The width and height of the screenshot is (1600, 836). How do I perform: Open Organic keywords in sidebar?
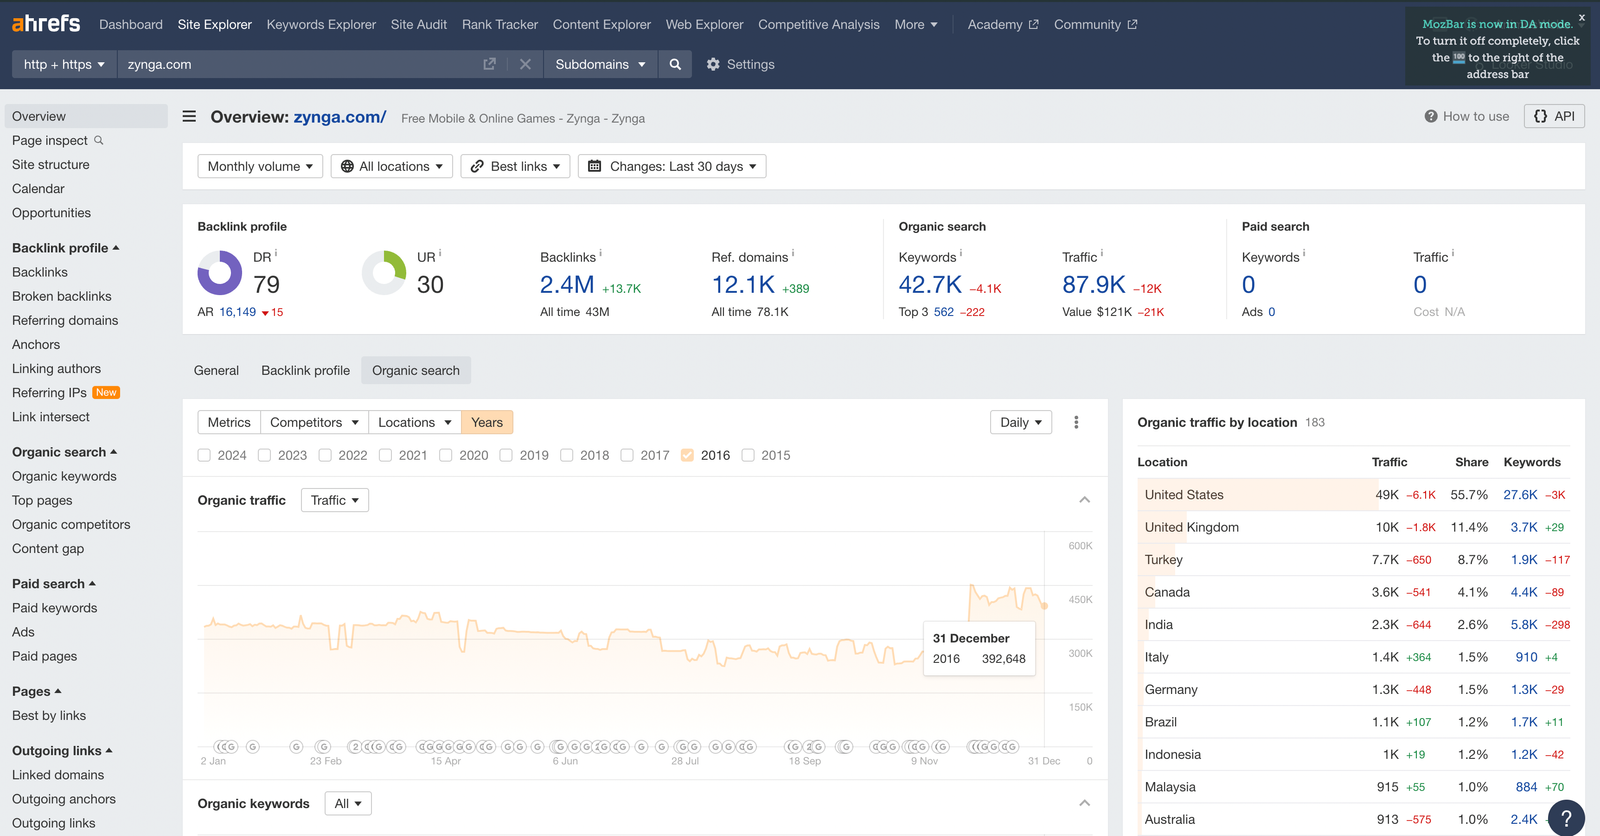click(x=64, y=476)
